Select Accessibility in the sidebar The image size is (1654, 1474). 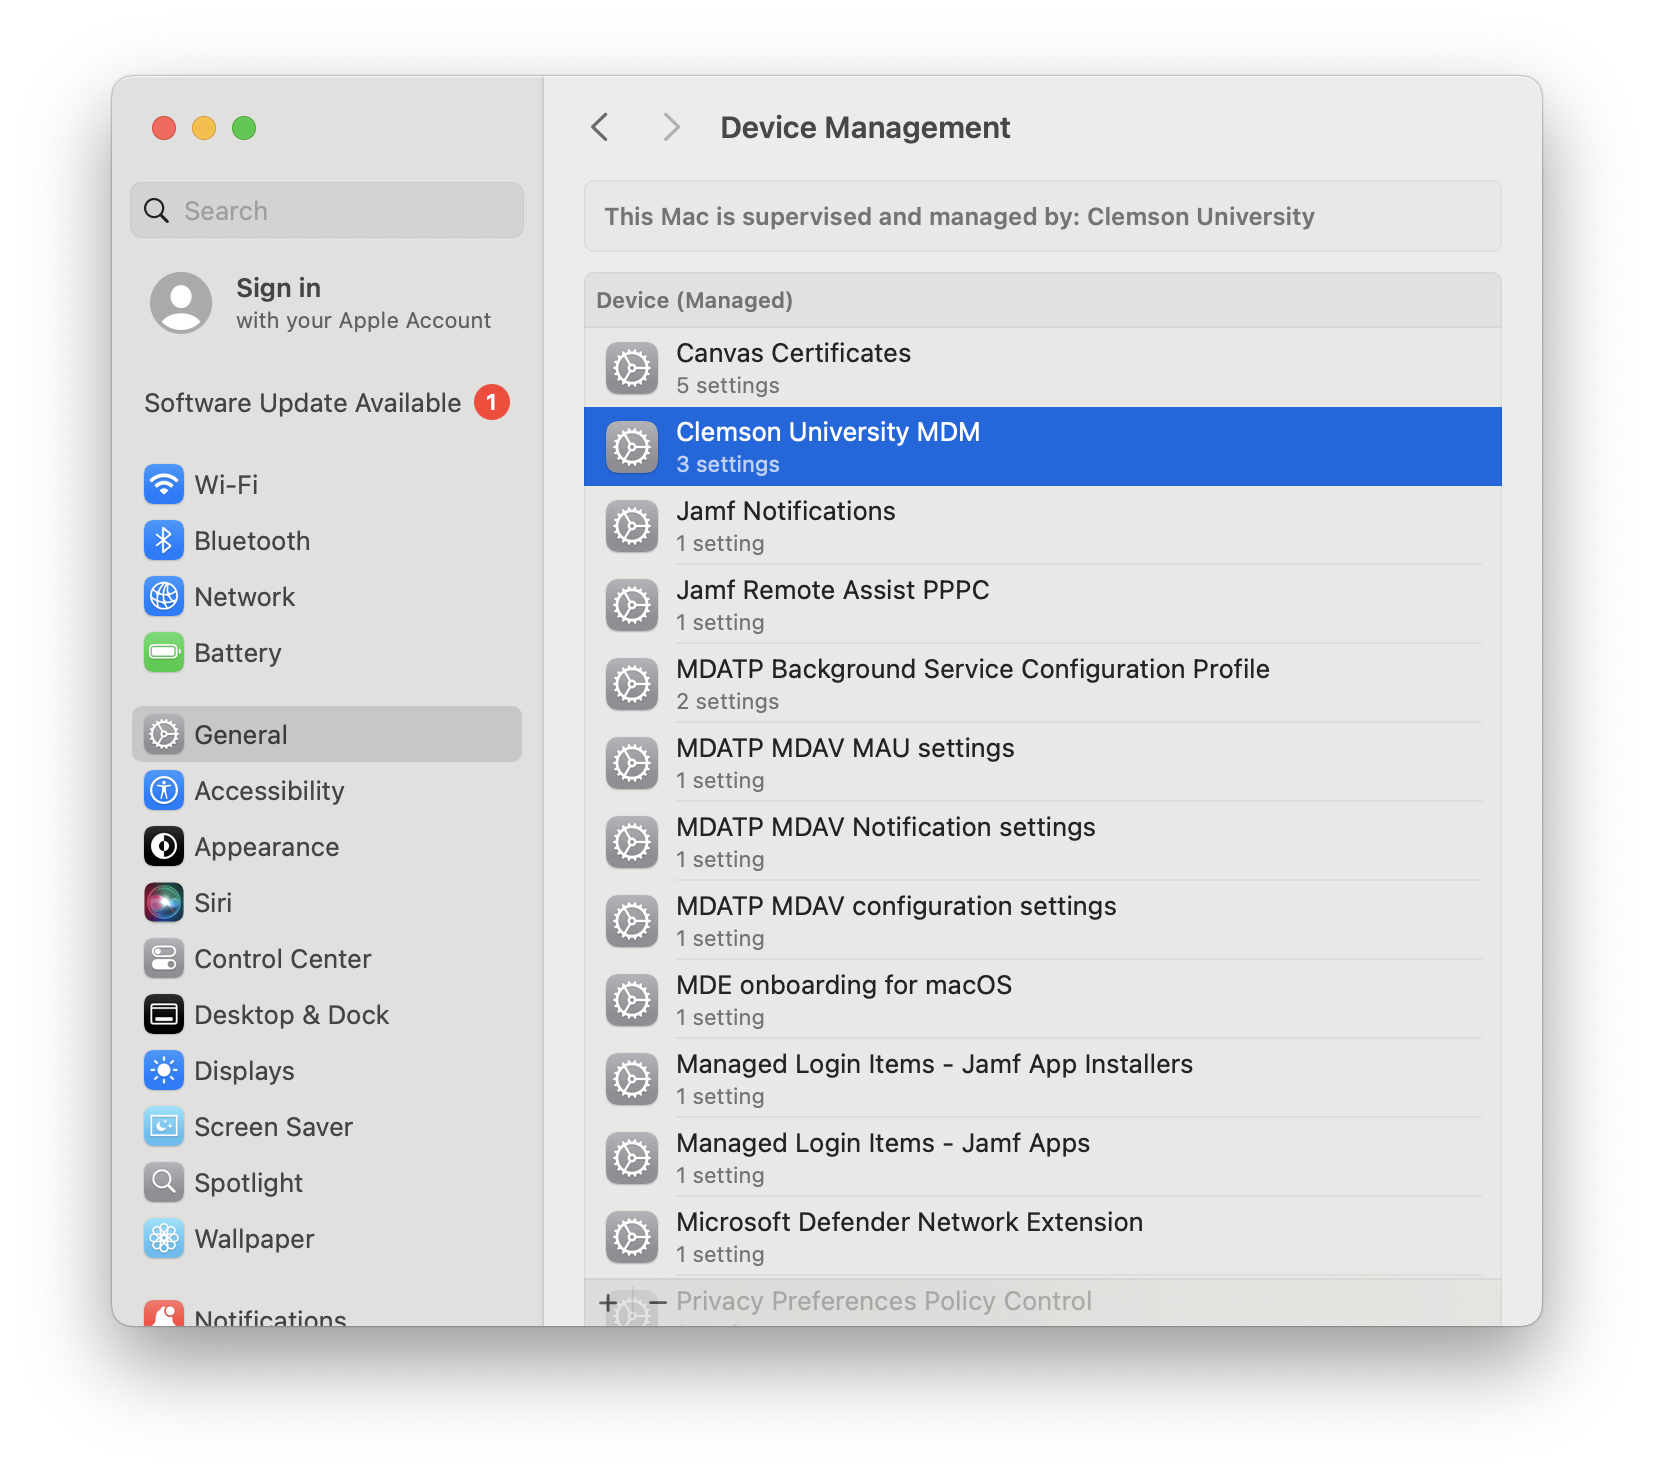point(327,791)
